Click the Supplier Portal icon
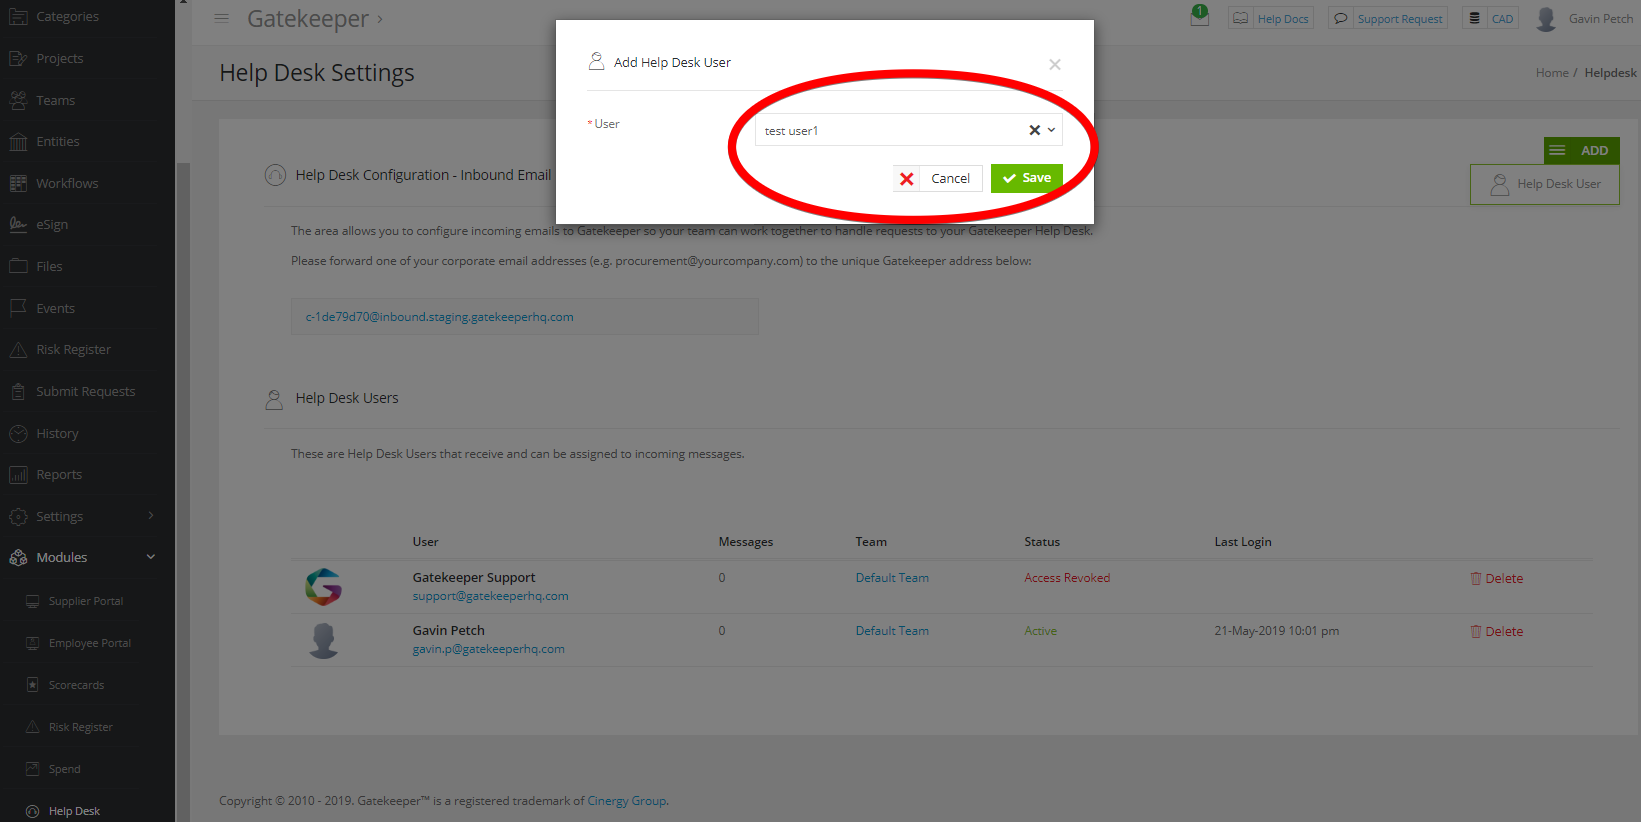The height and width of the screenshot is (822, 1641). [33, 601]
